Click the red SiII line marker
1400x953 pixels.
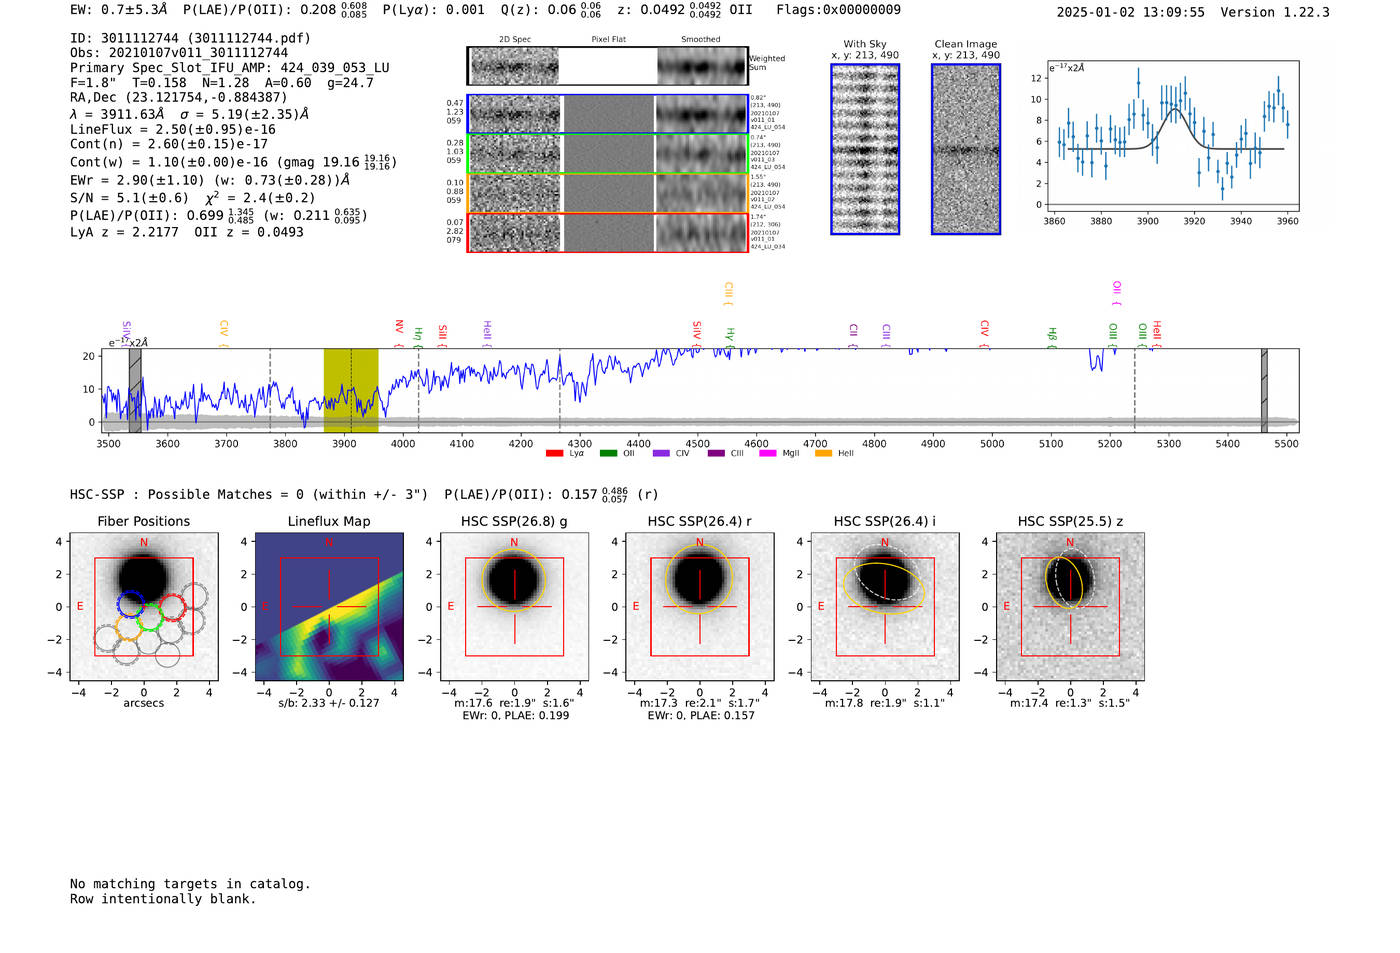[x=442, y=335]
